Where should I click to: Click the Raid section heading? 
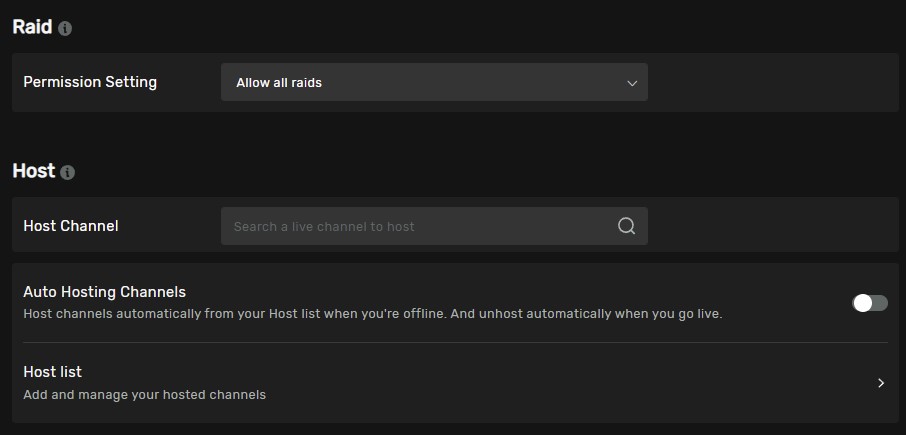(x=32, y=28)
